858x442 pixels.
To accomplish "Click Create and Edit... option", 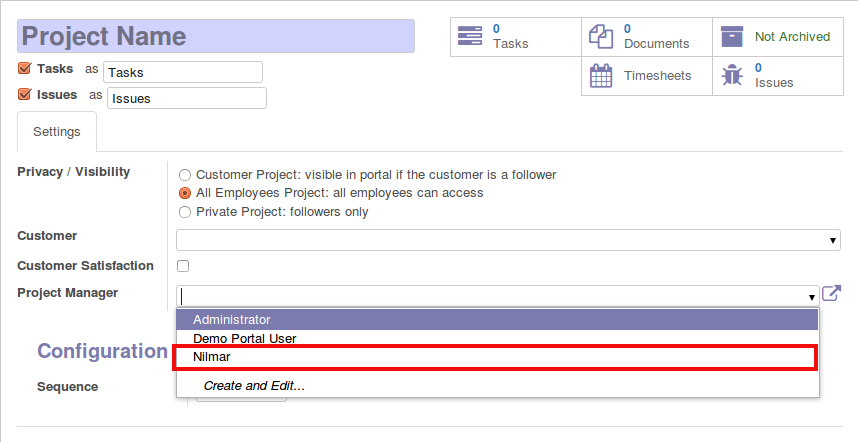I will click(x=254, y=385).
